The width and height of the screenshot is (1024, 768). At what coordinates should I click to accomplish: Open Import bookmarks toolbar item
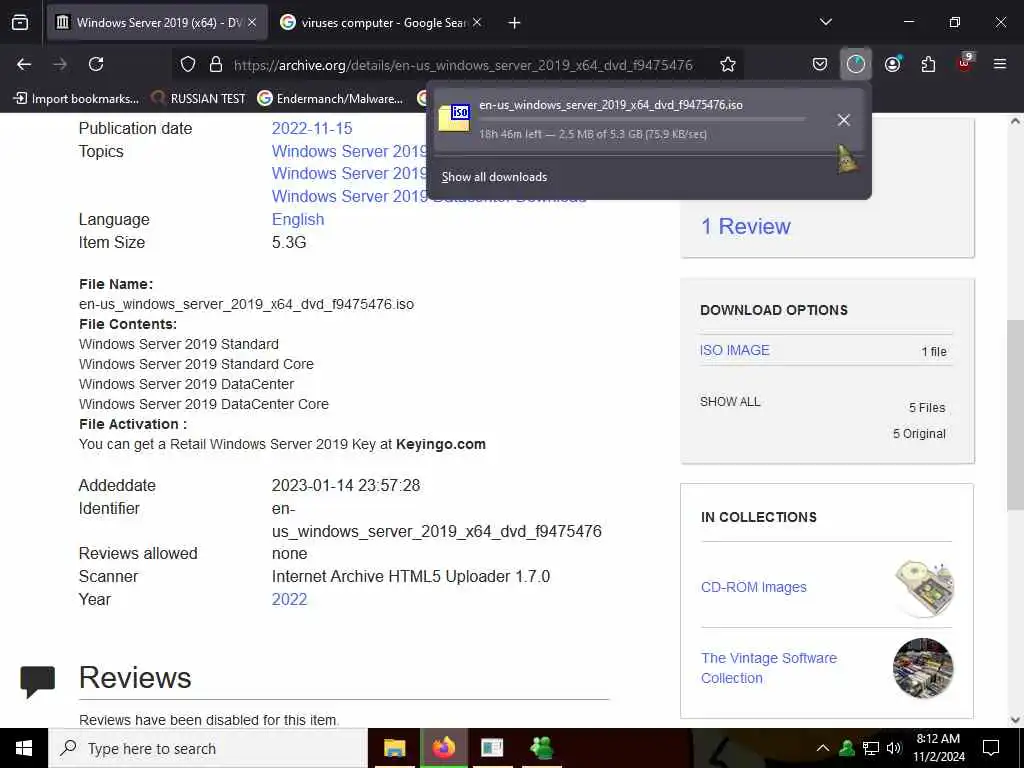tap(76, 99)
